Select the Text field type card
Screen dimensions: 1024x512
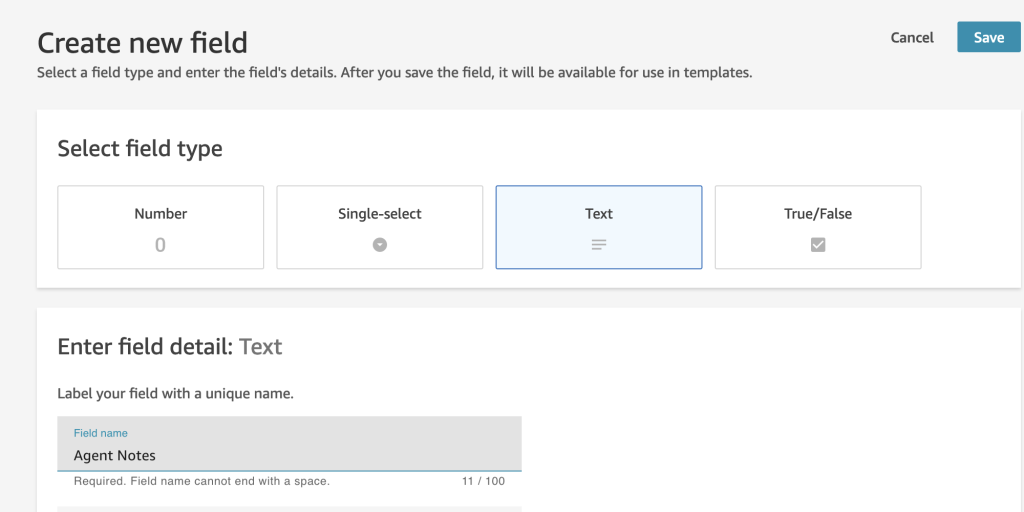coord(599,227)
